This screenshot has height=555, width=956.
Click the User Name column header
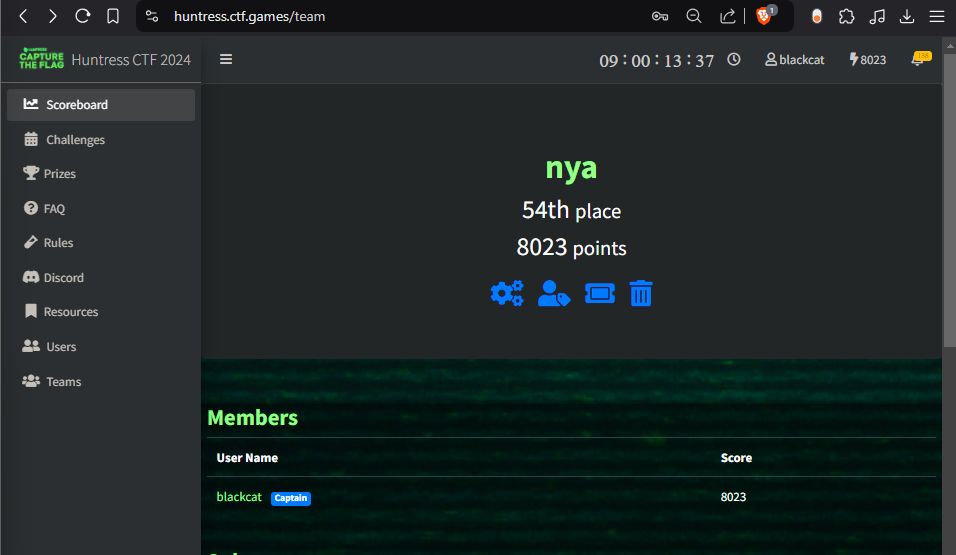247,458
